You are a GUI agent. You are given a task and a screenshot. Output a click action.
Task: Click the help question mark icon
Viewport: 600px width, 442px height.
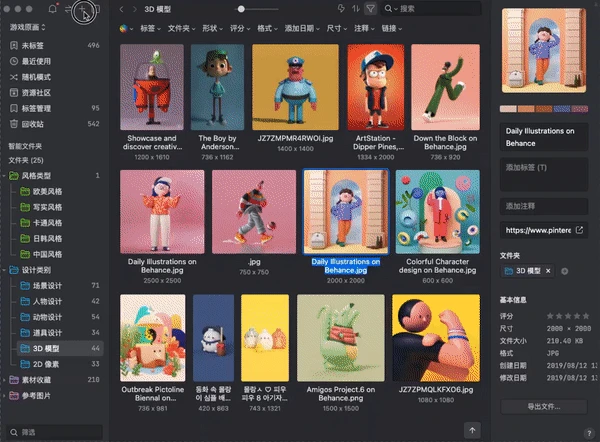589,433
